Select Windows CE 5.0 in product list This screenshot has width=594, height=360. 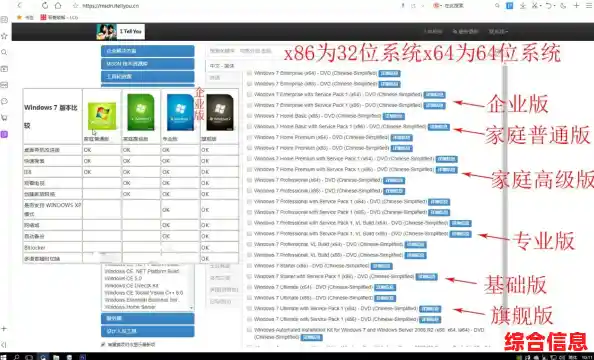pyautogui.click(x=123, y=278)
